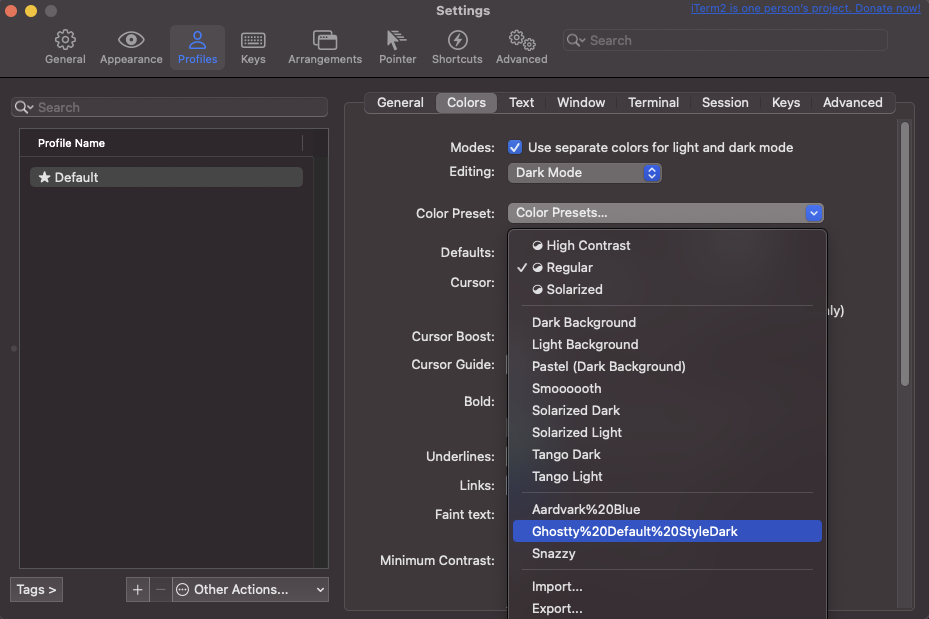This screenshot has width=929, height=619.
Task: Open the iTerm2 donate link
Action: 805,8
